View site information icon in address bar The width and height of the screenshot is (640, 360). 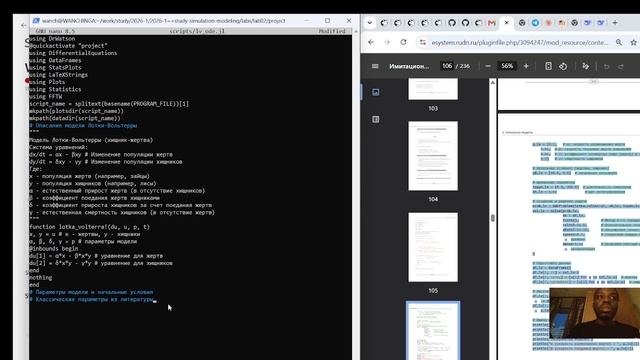(423, 42)
